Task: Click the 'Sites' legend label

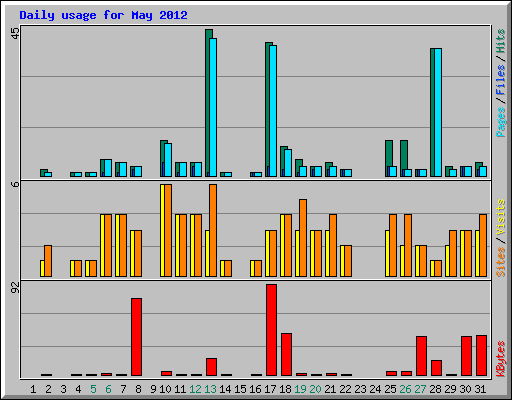Action: pyautogui.click(x=500, y=262)
